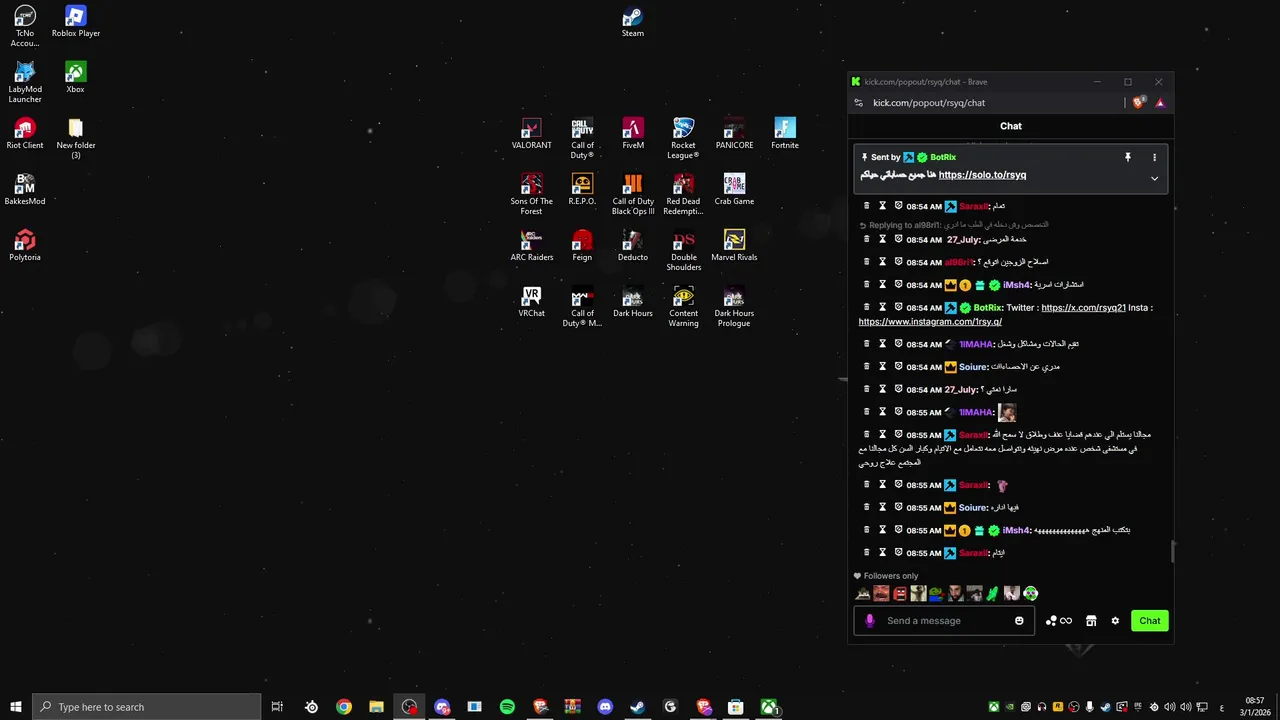Select the R.E.P.O. desktop icon
The height and width of the screenshot is (720, 1280).
click(x=582, y=190)
